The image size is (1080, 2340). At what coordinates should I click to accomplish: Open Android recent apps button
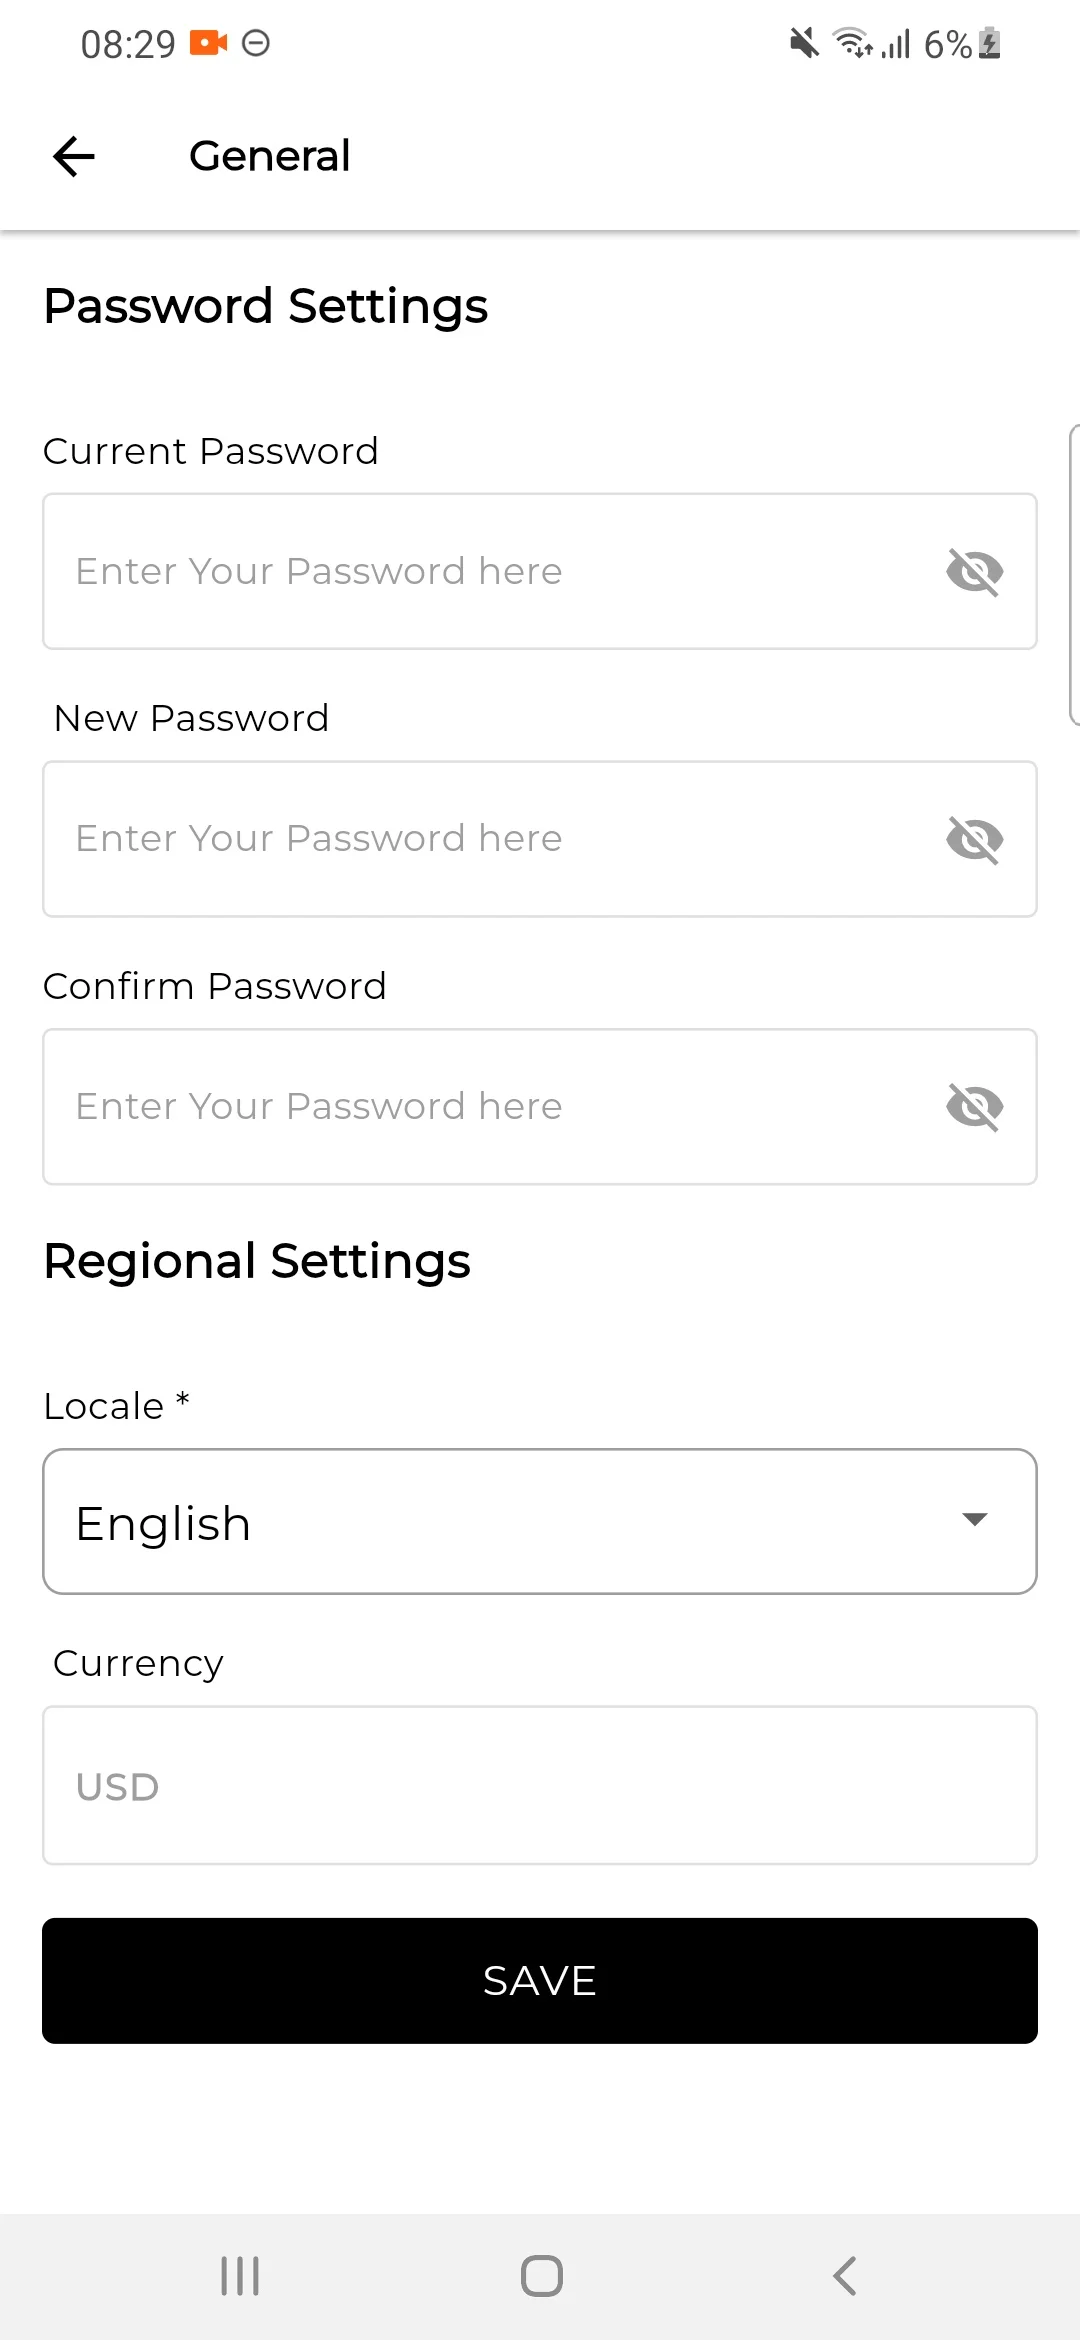pyautogui.click(x=240, y=2276)
